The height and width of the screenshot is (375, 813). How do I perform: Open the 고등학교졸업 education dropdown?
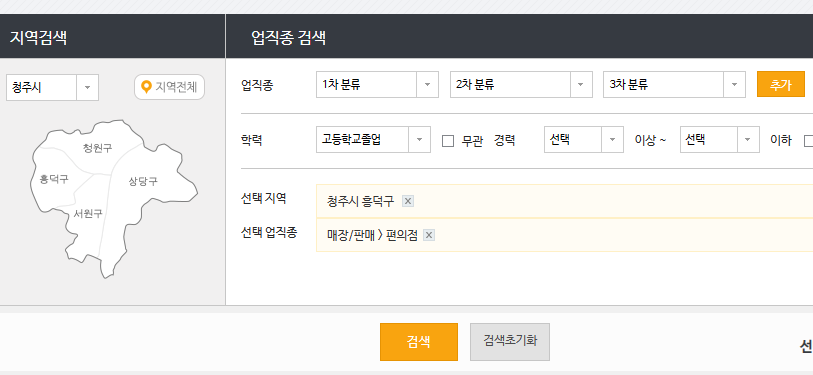pos(373,140)
